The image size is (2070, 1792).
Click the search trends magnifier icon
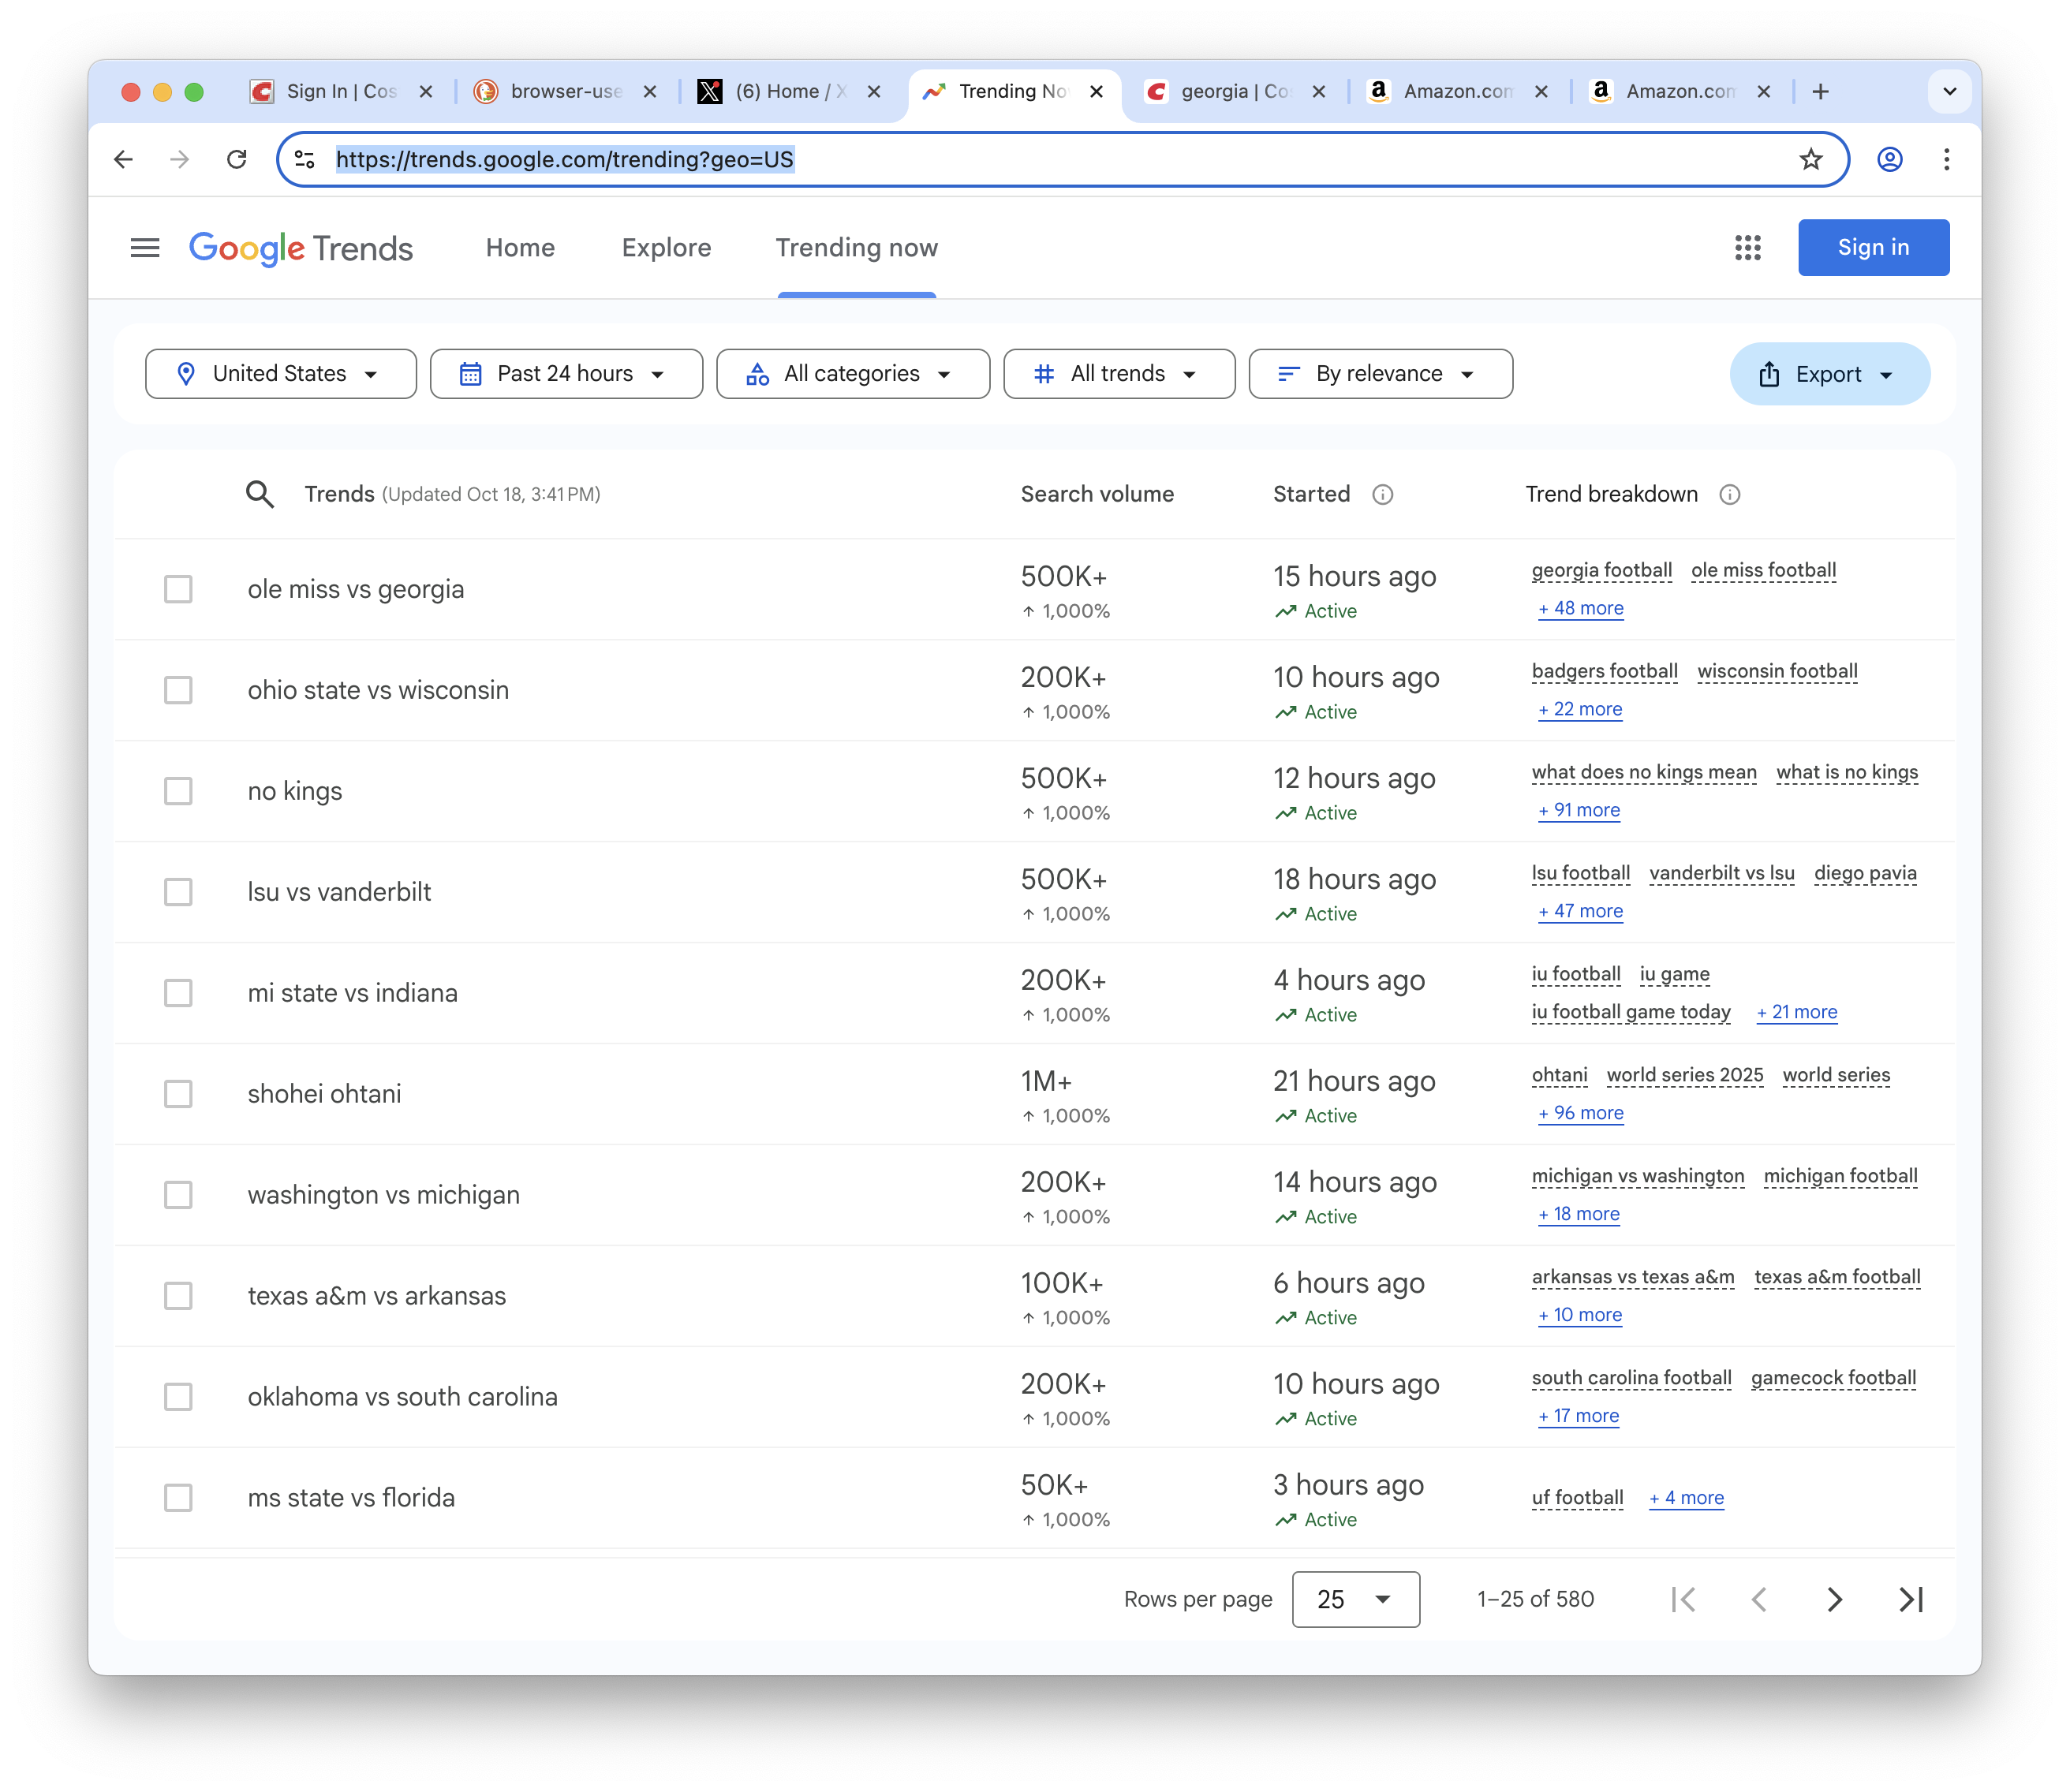(x=260, y=494)
